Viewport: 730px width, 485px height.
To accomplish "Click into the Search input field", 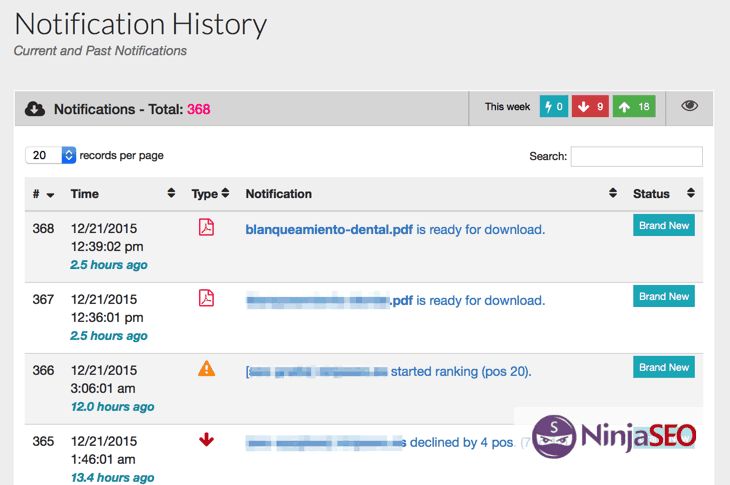I will pos(636,157).
